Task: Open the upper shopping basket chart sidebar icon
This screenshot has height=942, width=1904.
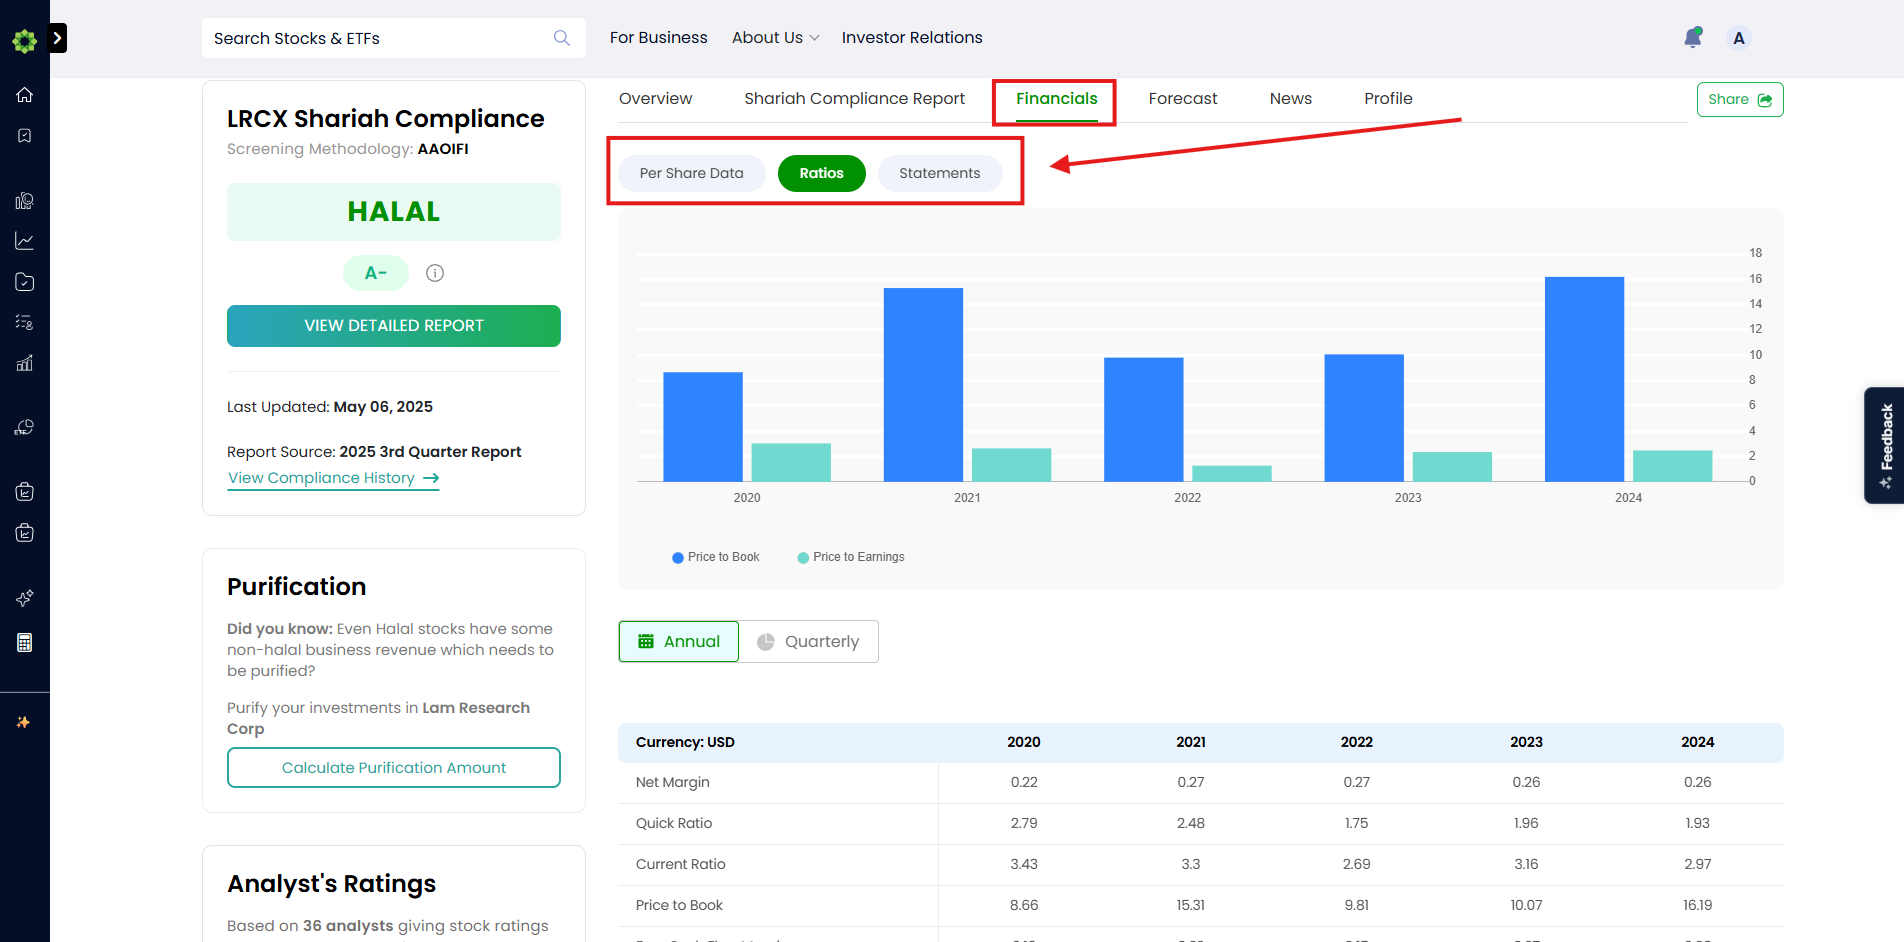Action: (x=25, y=491)
